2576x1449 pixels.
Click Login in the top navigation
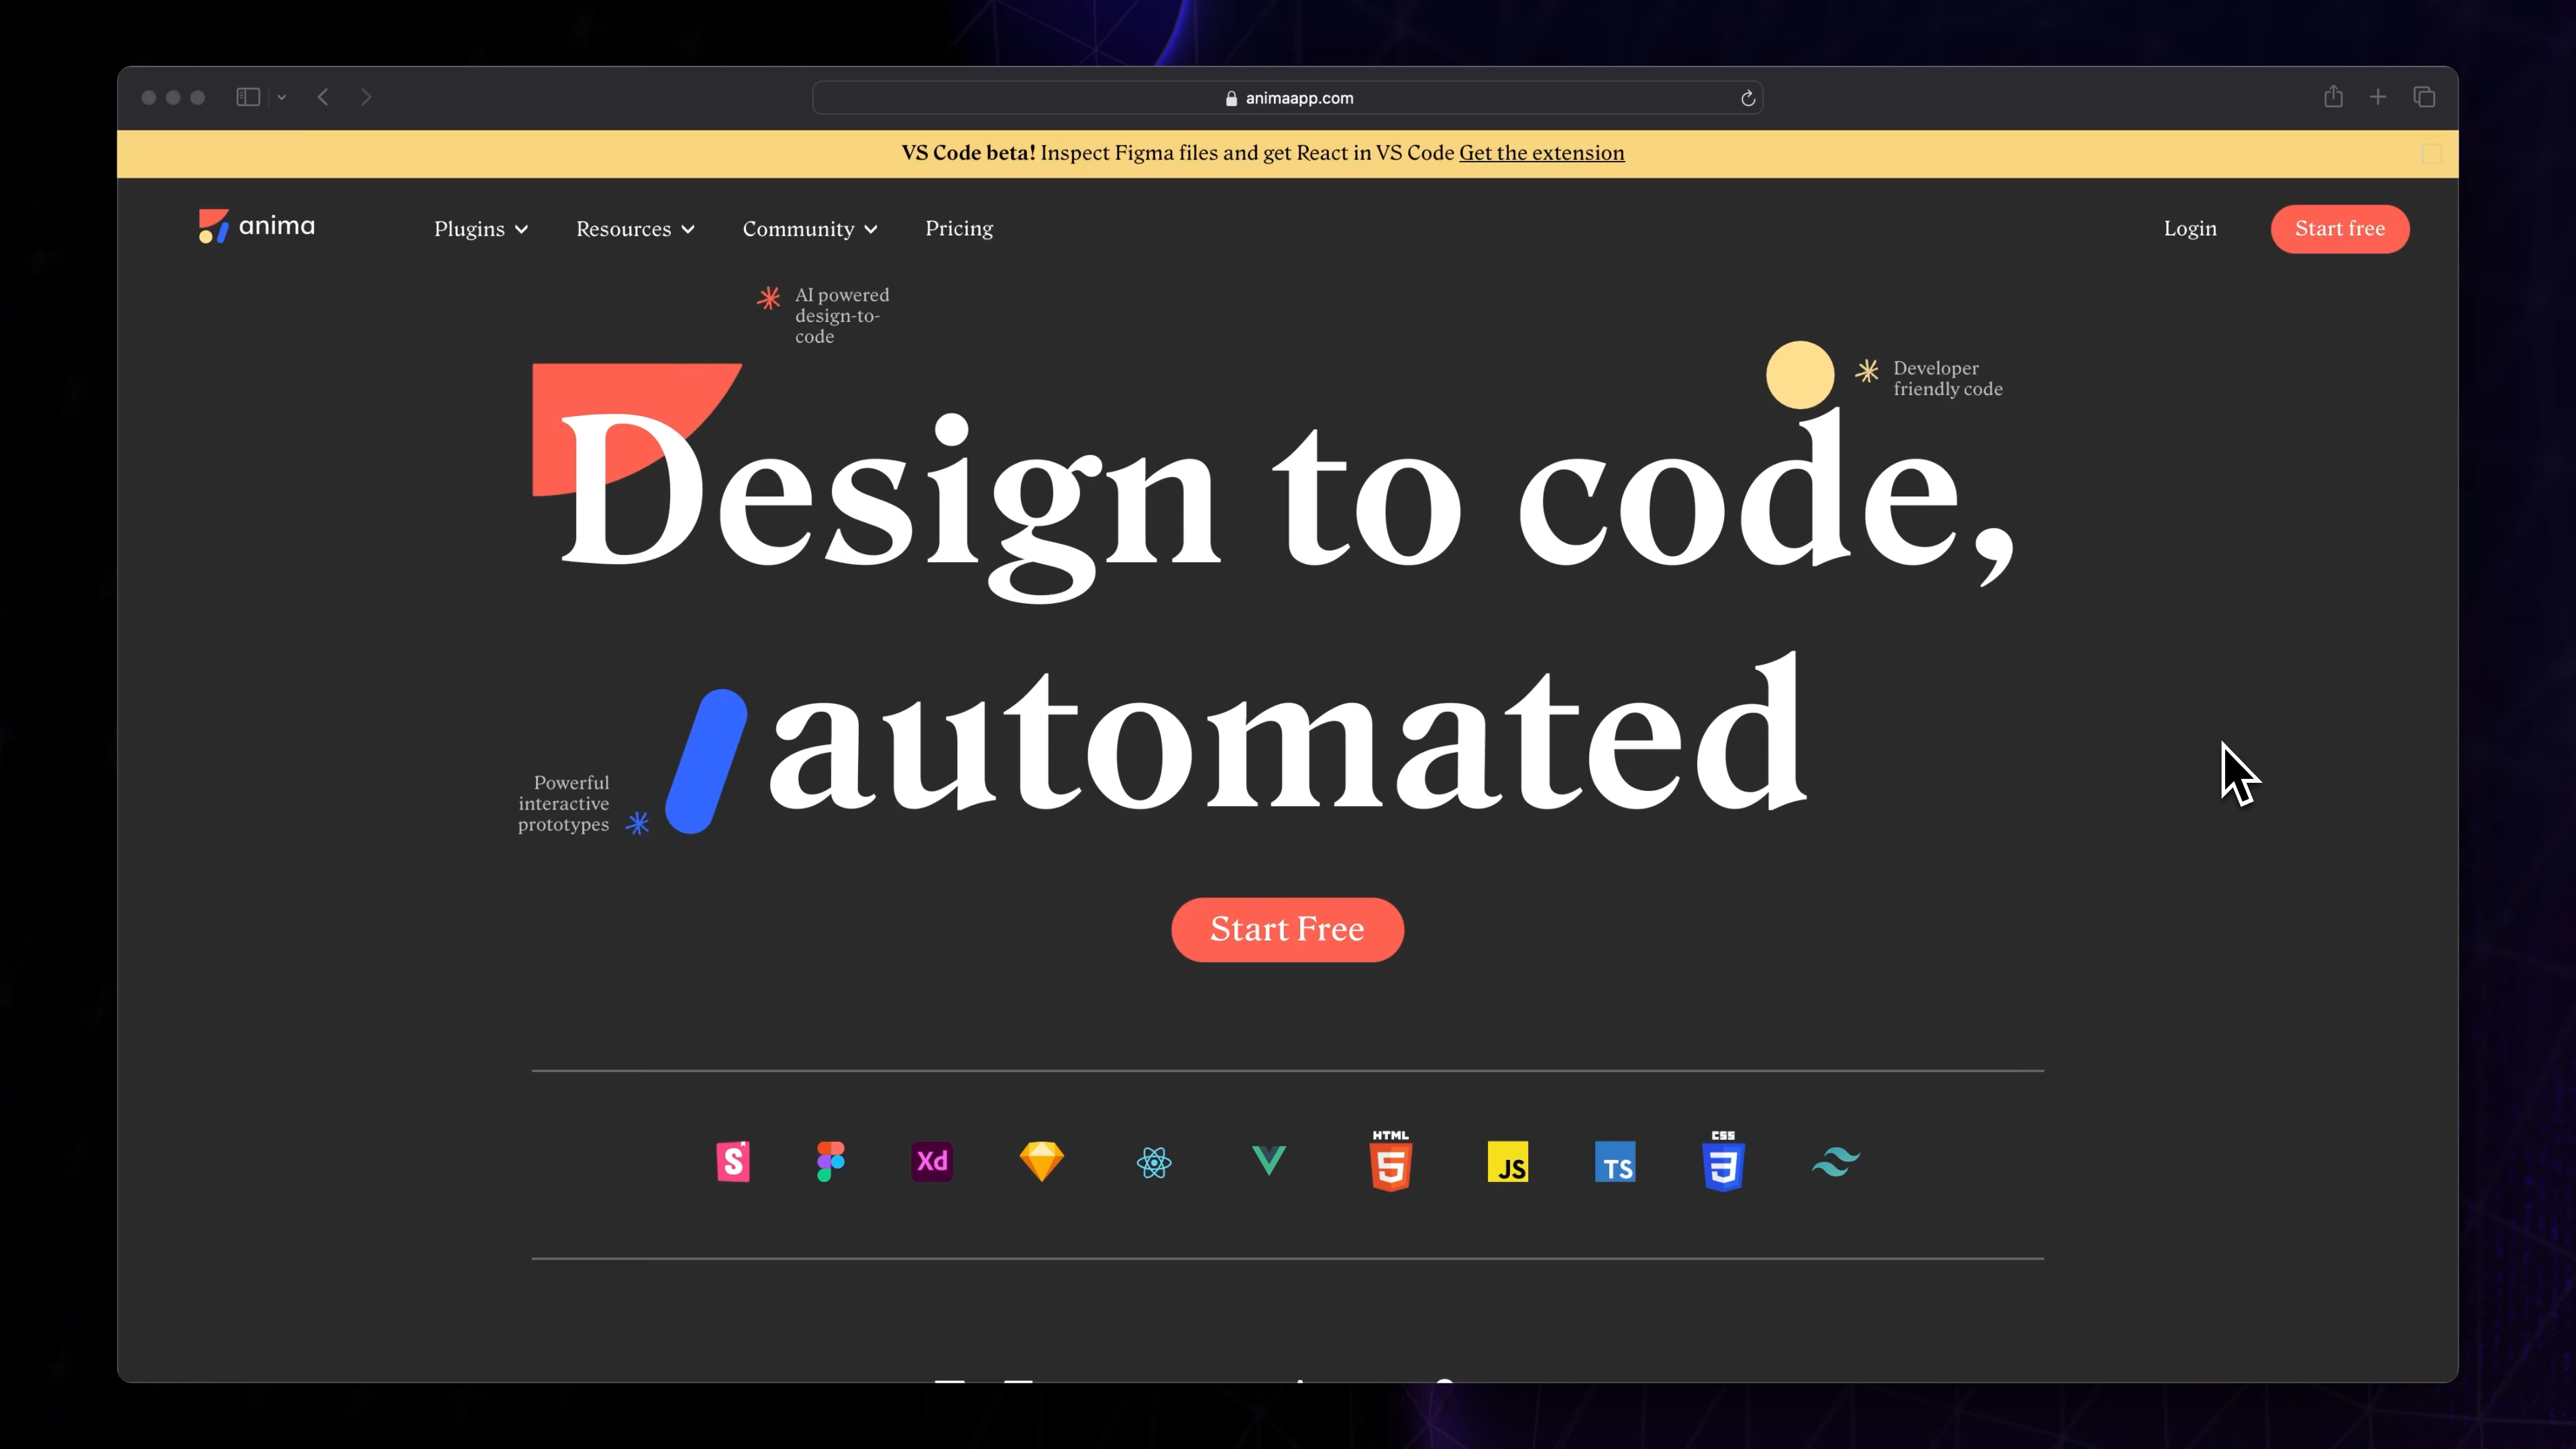point(2189,228)
